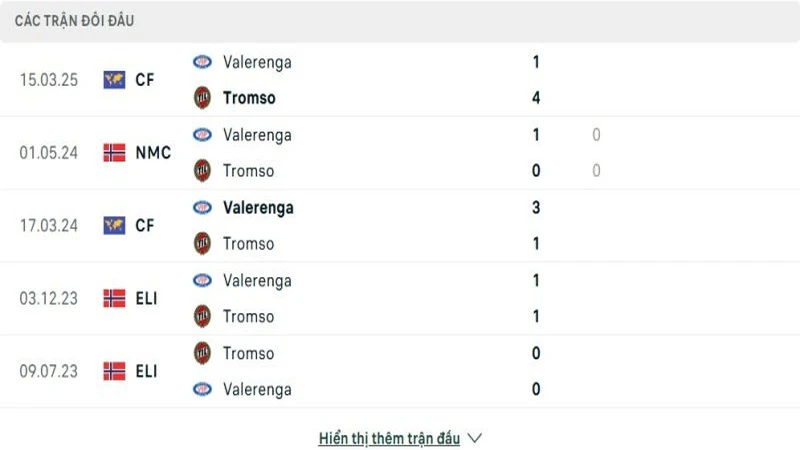Open match dated 09.07.23
The width and height of the screenshot is (800, 450).
coord(48,371)
